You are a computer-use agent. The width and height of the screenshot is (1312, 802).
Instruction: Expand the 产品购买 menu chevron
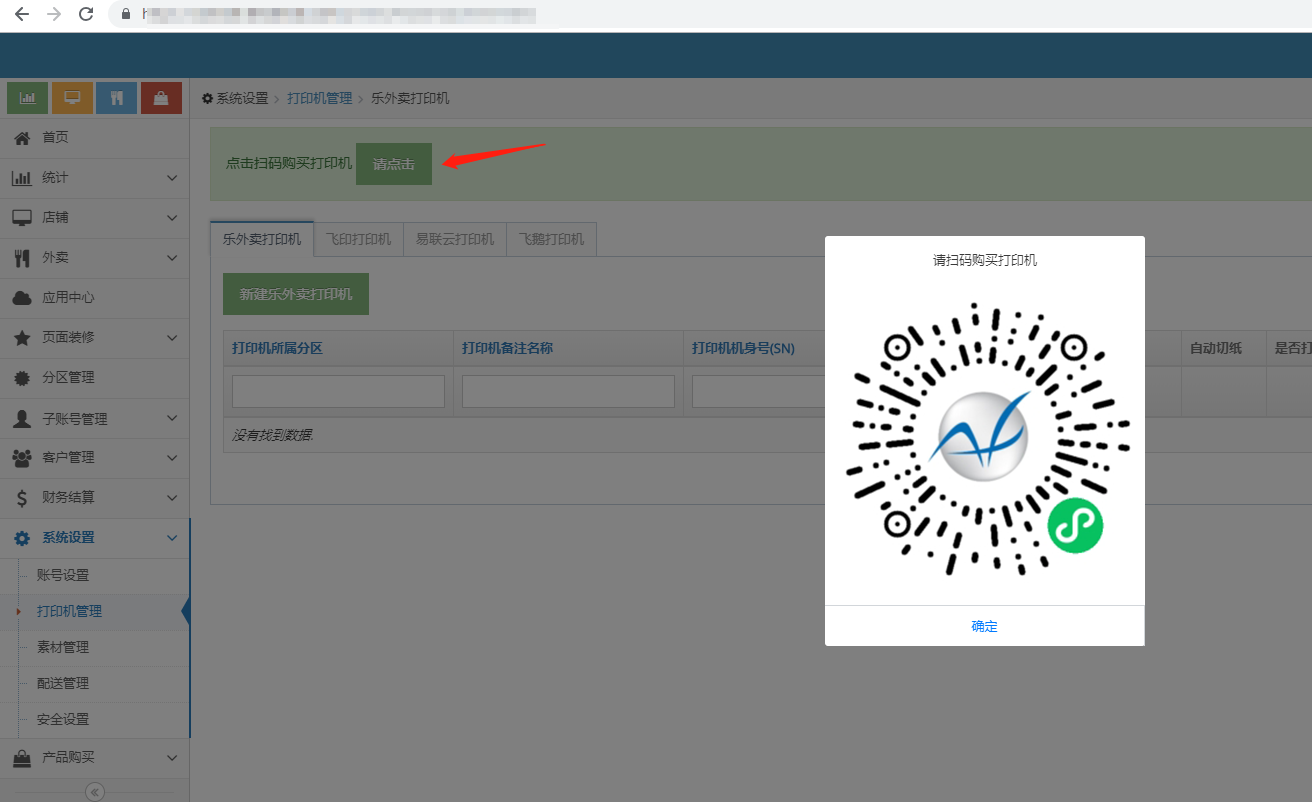(172, 758)
